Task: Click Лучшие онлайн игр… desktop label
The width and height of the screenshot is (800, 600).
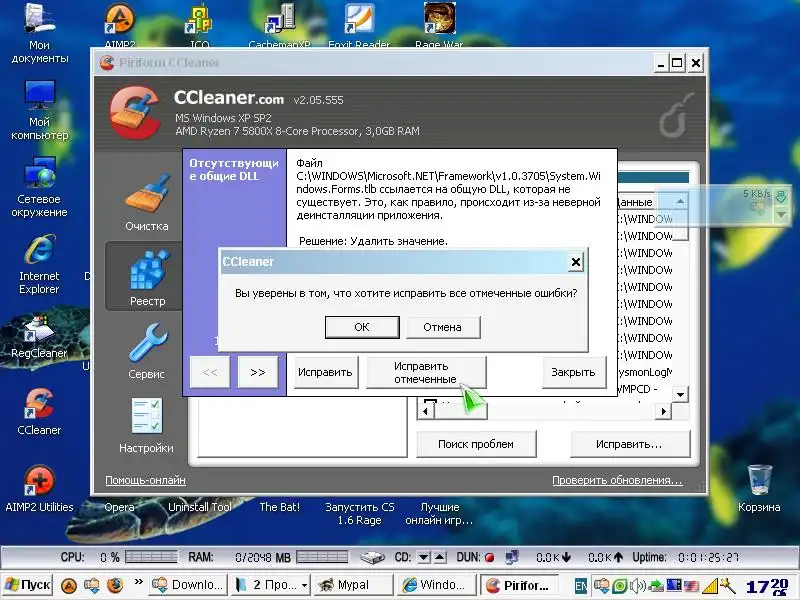Action: [439, 514]
